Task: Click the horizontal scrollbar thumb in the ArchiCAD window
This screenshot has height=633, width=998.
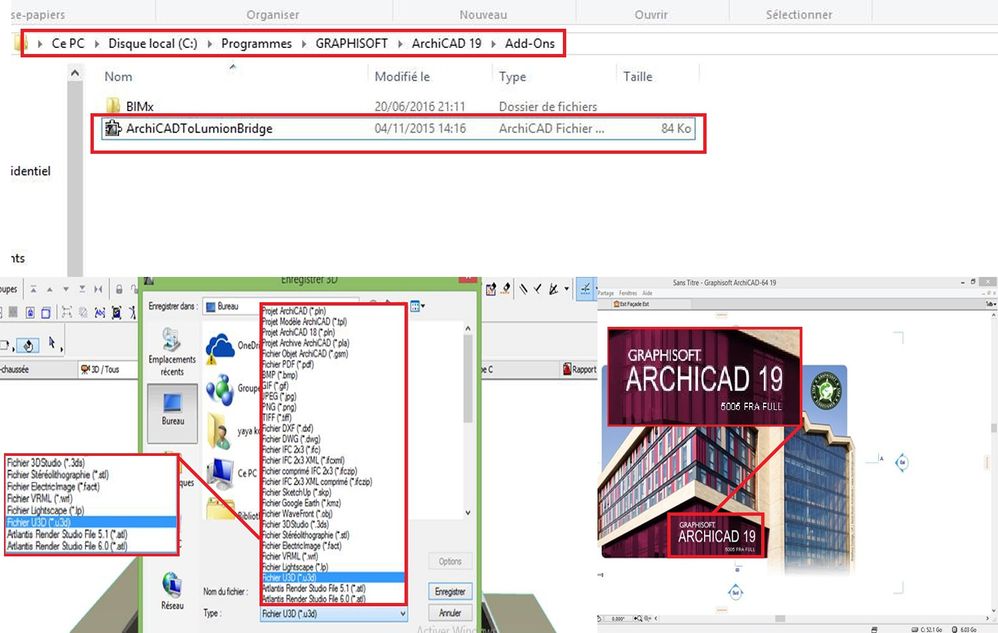Action: tap(780, 618)
